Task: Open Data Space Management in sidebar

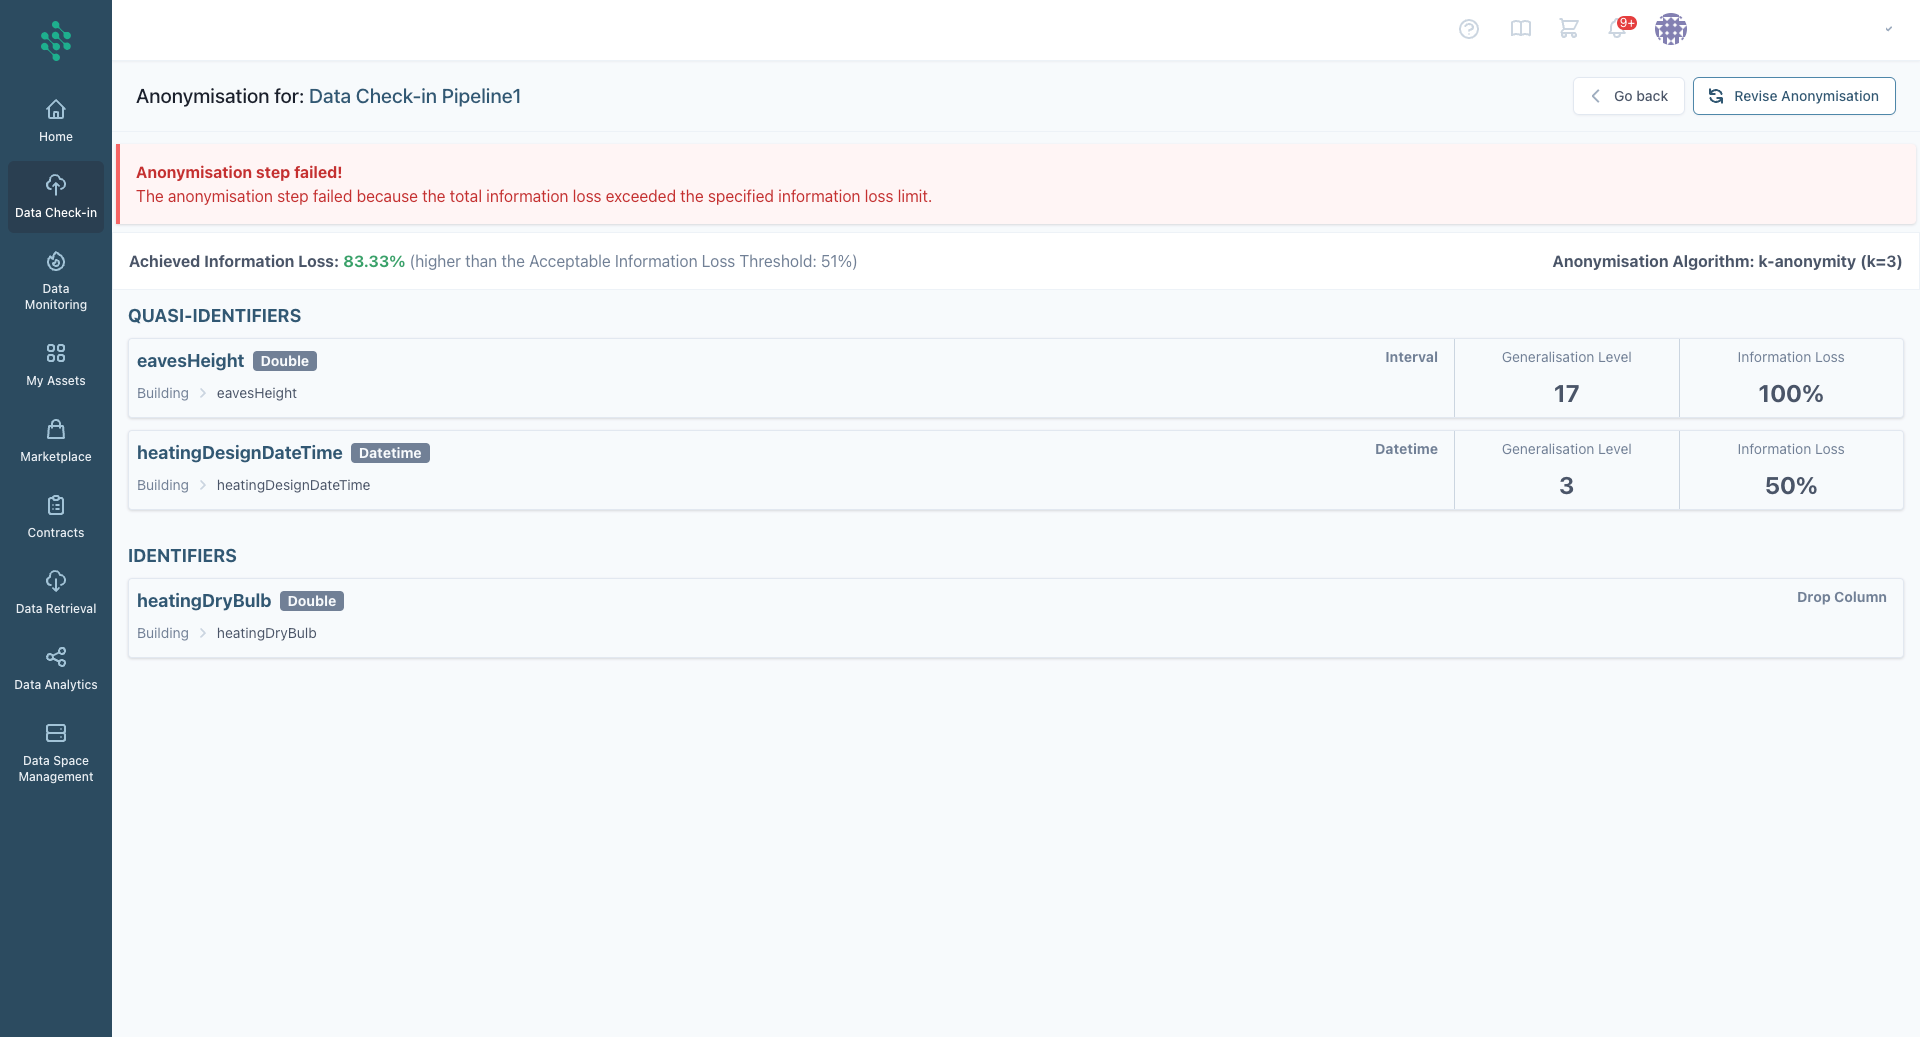Action: click(x=56, y=753)
